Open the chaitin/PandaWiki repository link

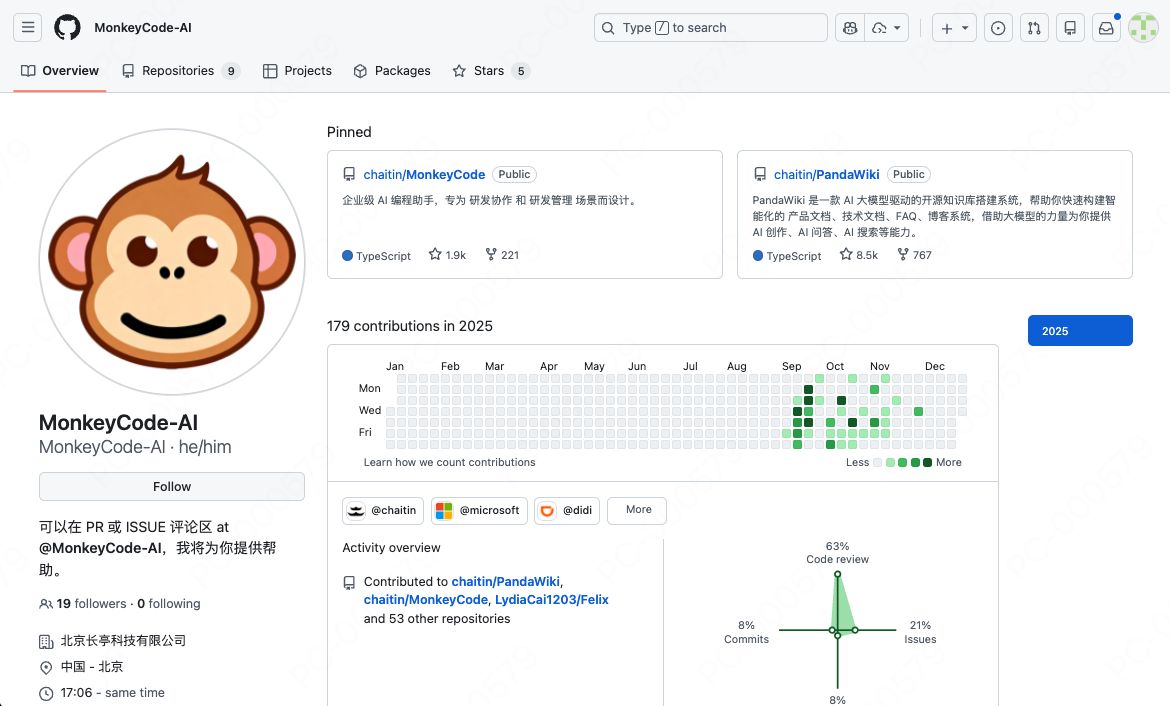pos(827,174)
